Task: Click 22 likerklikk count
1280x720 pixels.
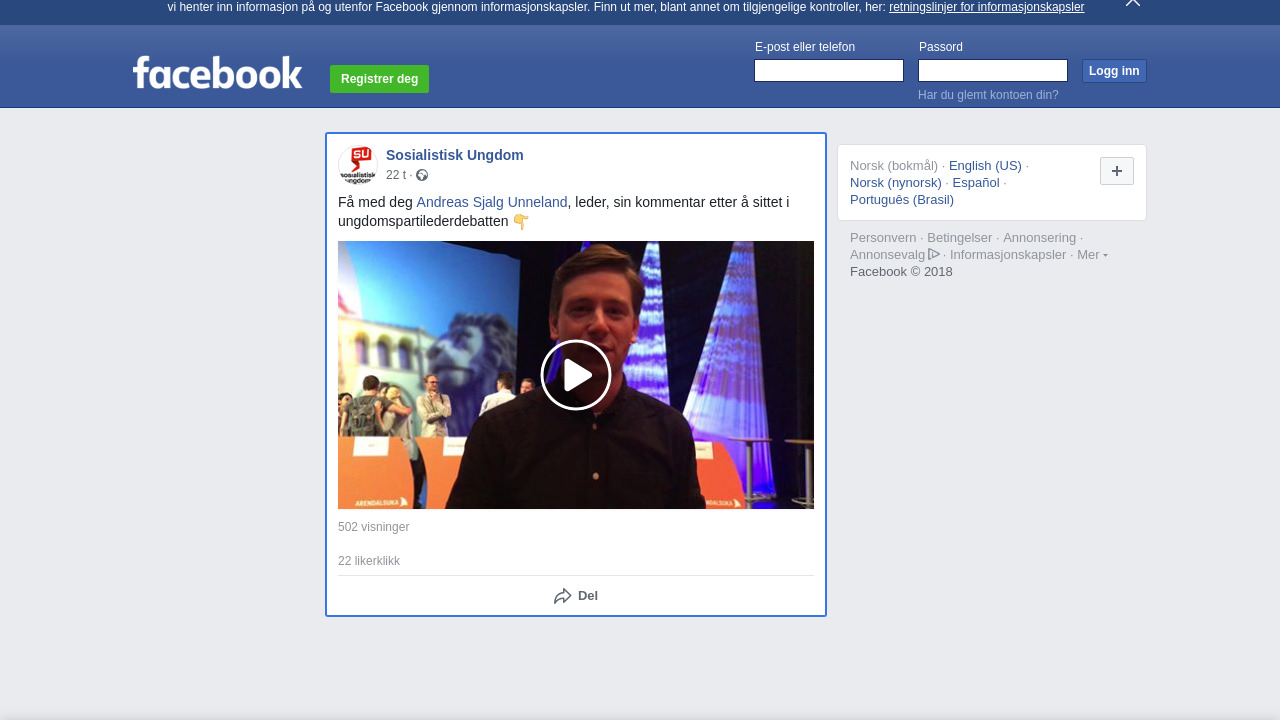Action: [369, 561]
